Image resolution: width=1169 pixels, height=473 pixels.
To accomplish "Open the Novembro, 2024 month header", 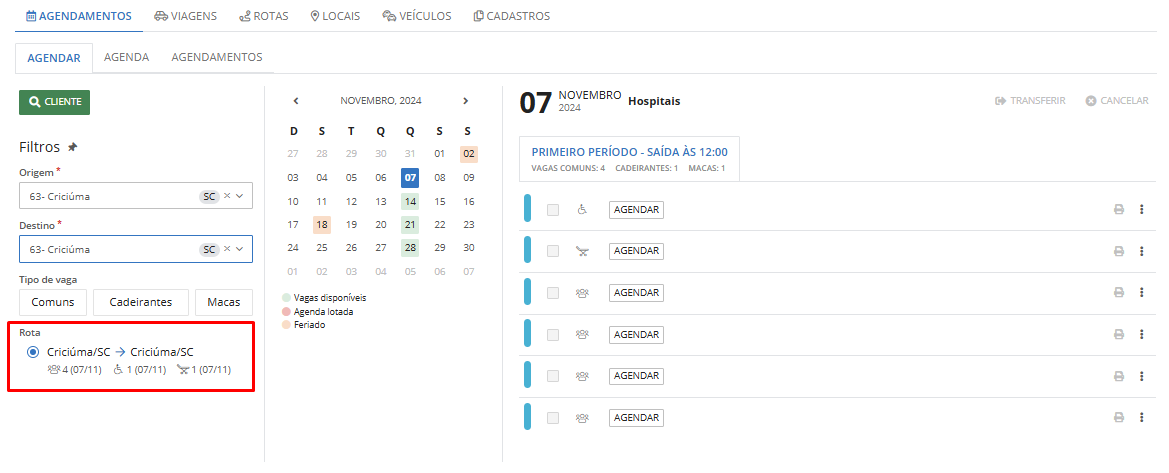I will tap(381, 101).
